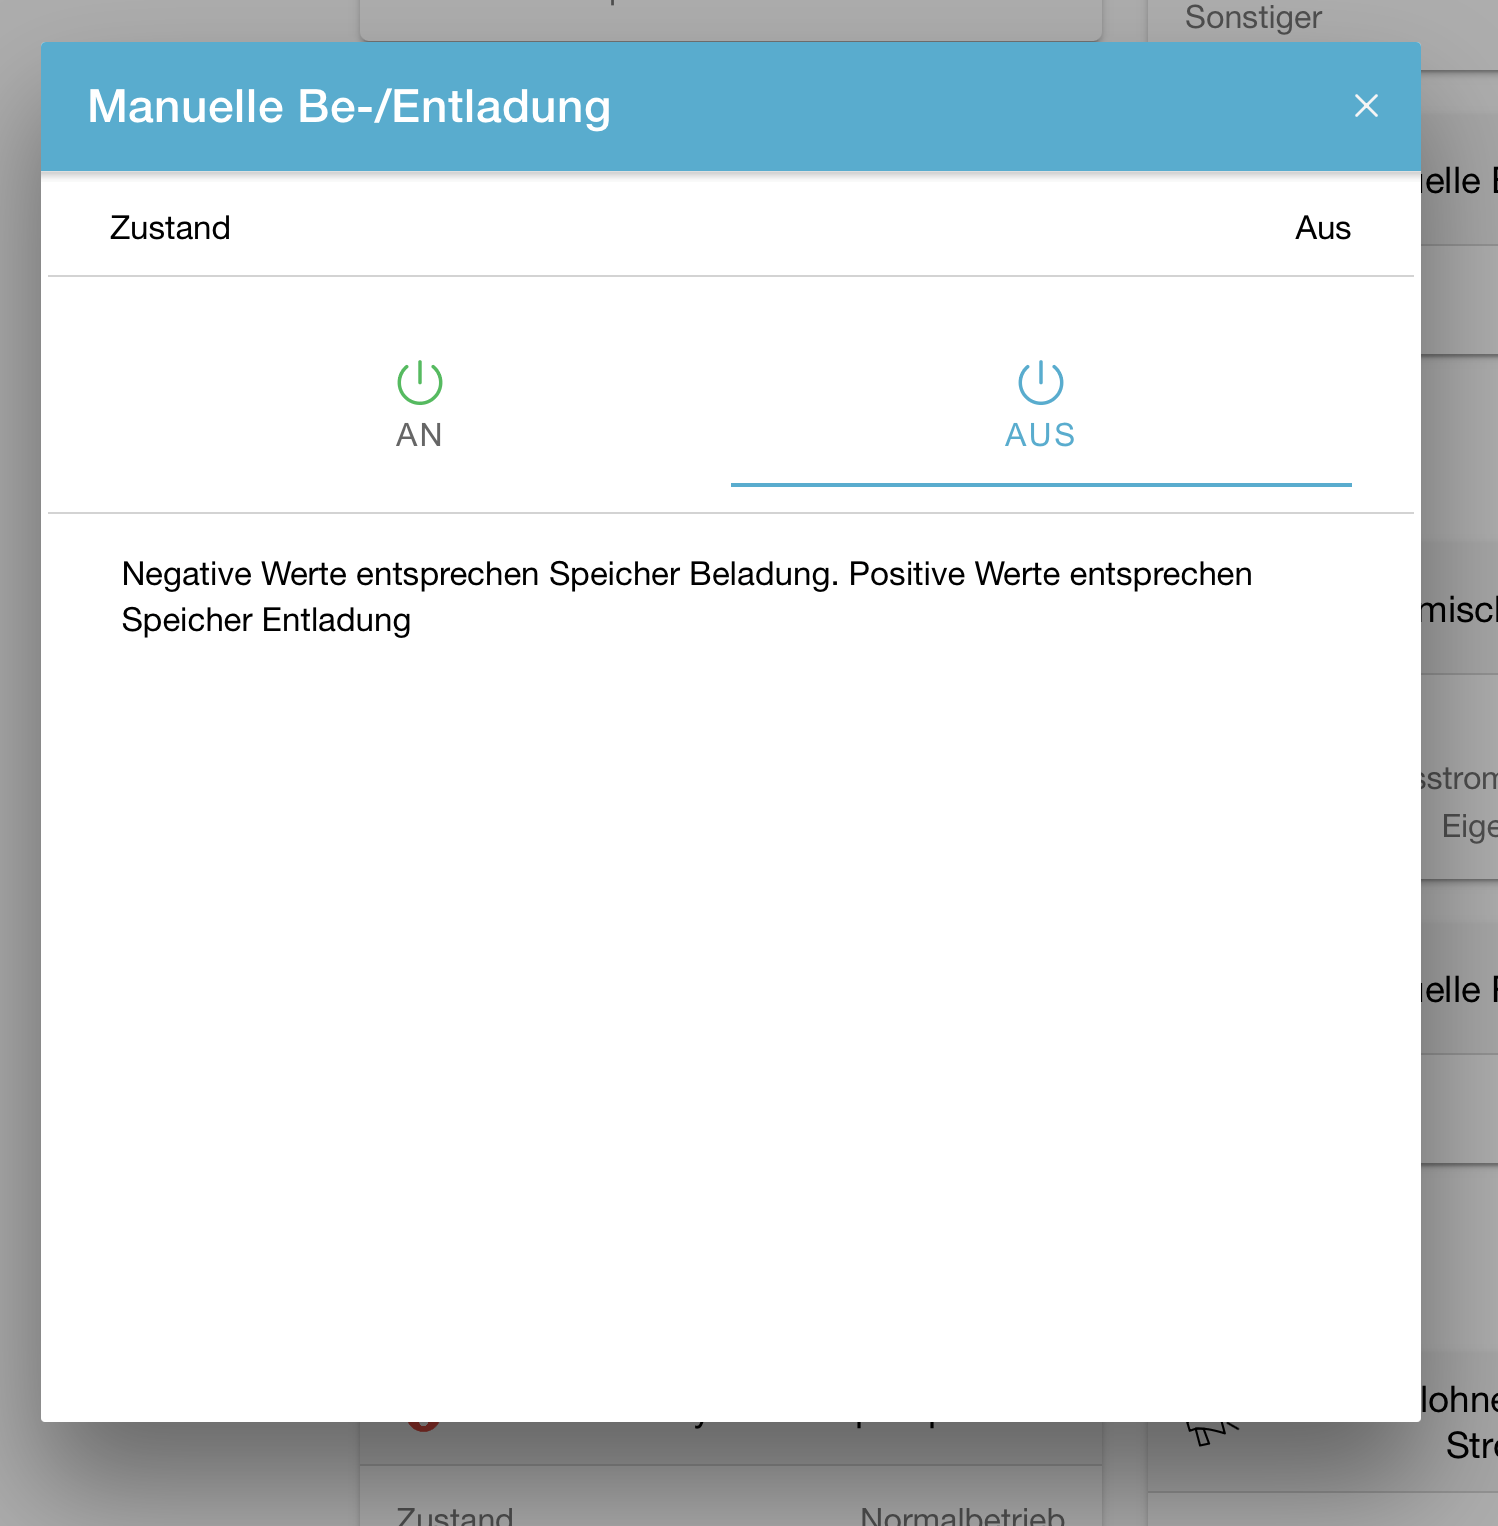
Task: Click the 'Aus' state value in dialog
Action: pos(1322,228)
